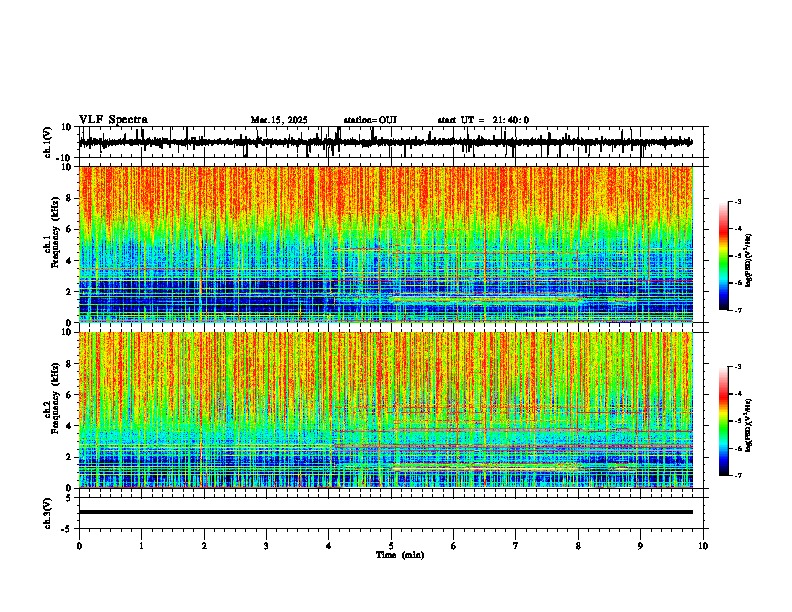Click the "station=OUI" header label

click(370, 120)
